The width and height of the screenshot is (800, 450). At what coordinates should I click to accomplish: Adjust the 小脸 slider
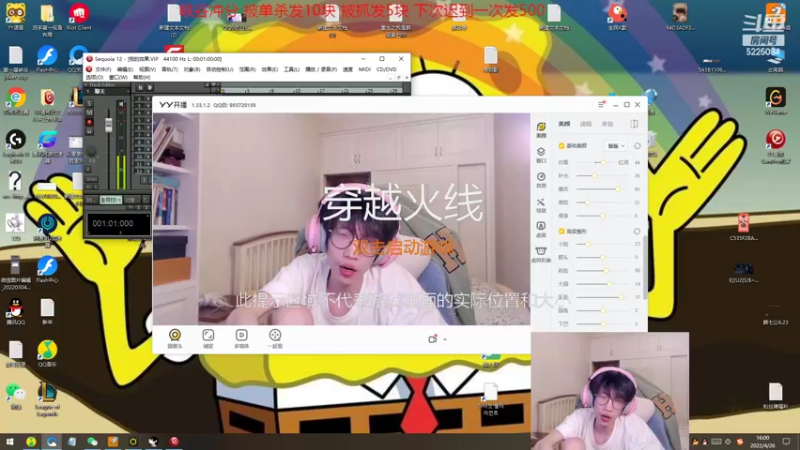point(603,244)
